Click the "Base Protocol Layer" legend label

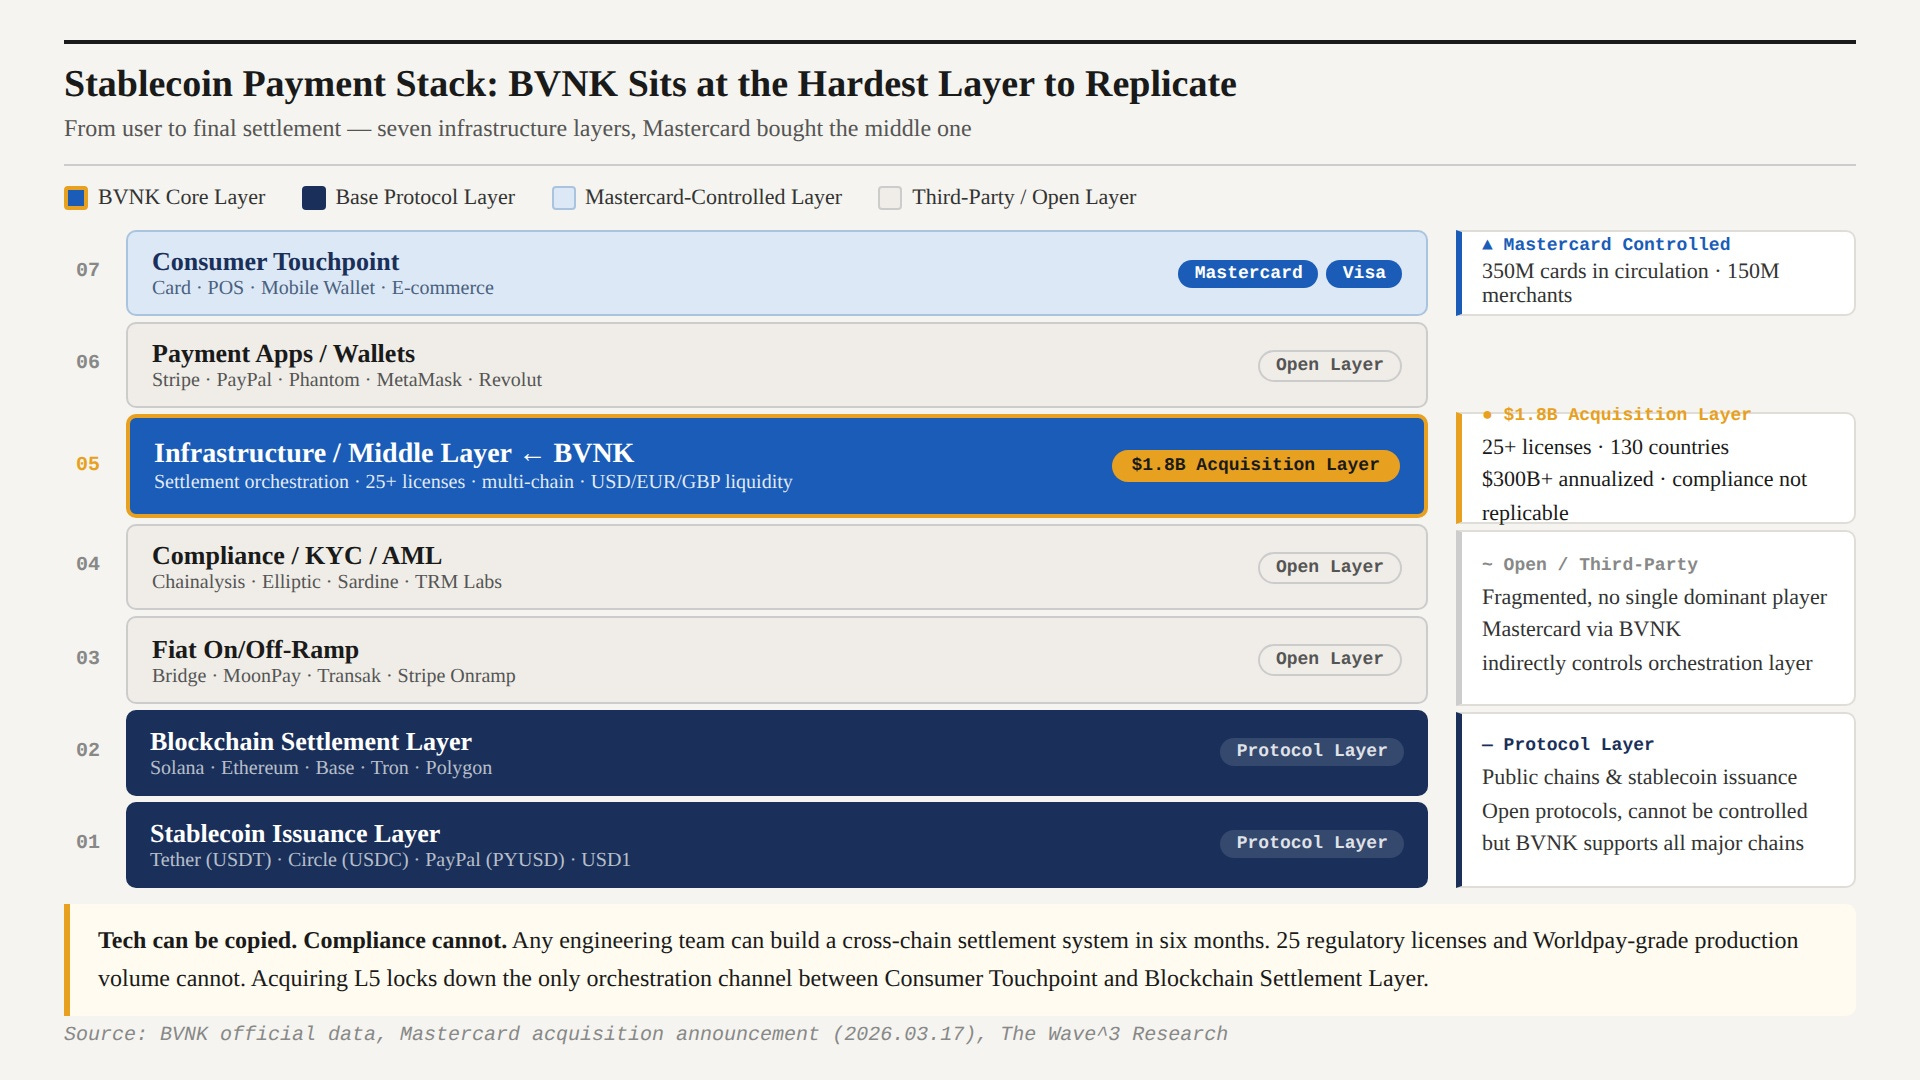click(x=425, y=198)
